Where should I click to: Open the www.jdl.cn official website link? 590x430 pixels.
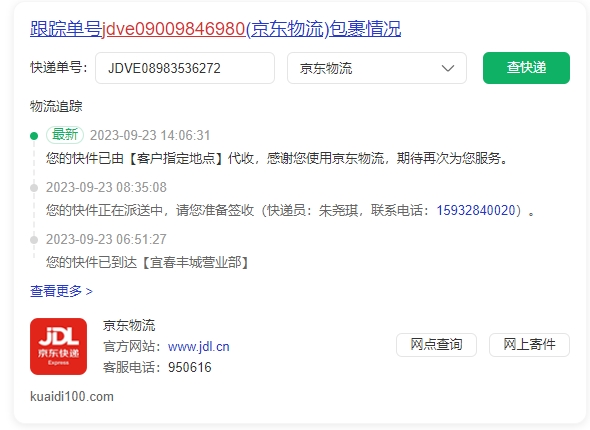click(198, 346)
